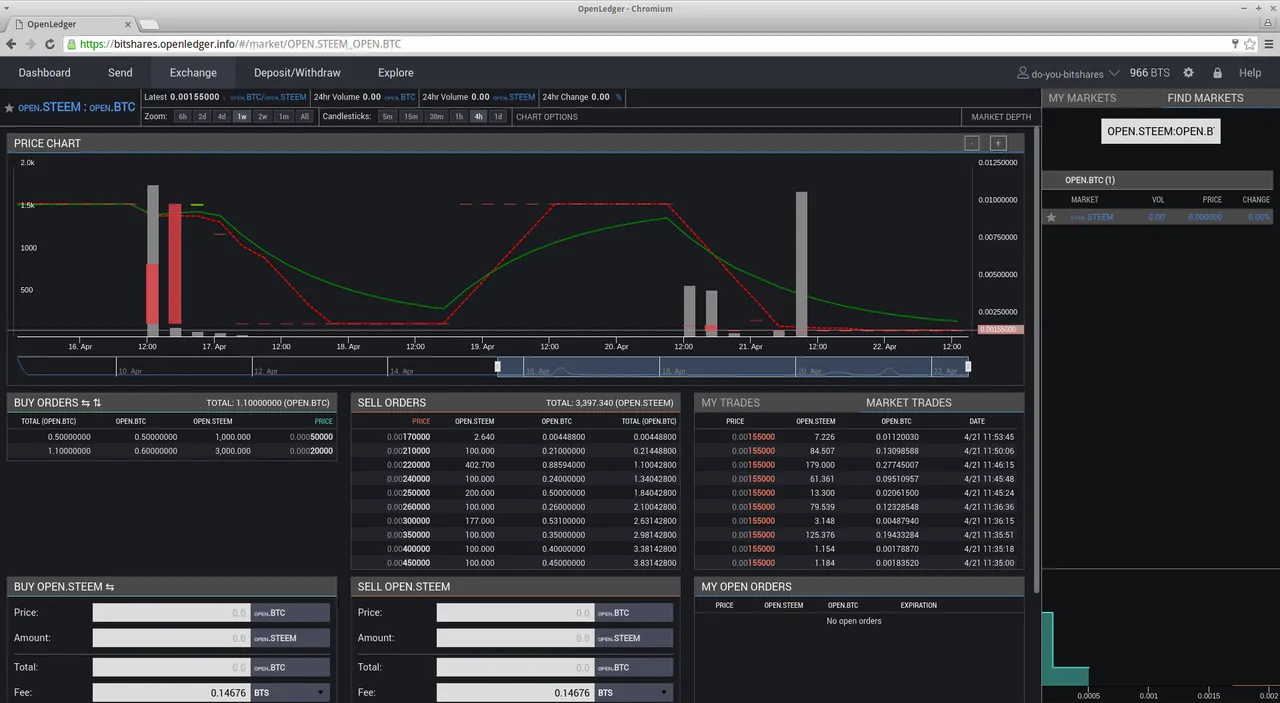Focus the buy Price input field
The image size is (1280, 703).
pos(171,613)
